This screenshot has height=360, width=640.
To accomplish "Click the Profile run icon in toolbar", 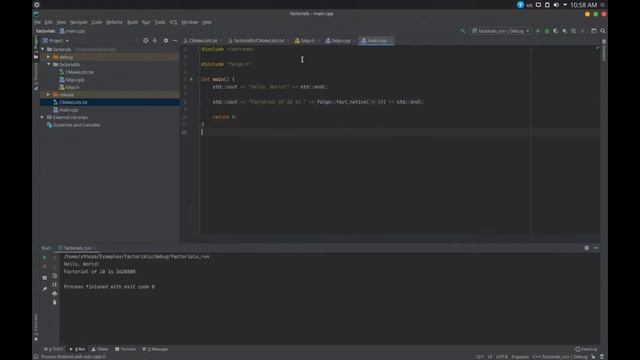I will pyautogui.click(x=564, y=31).
